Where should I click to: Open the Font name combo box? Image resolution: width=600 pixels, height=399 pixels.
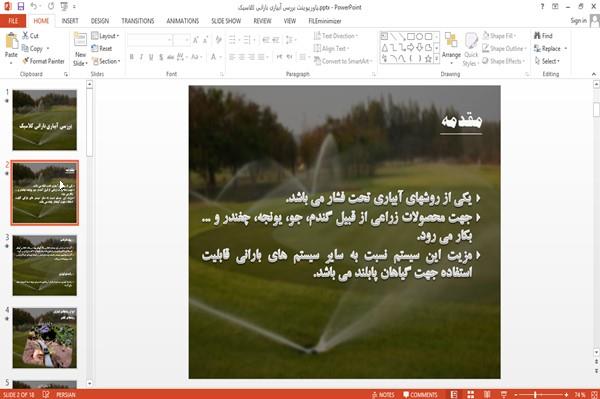[x=150, y=40]
